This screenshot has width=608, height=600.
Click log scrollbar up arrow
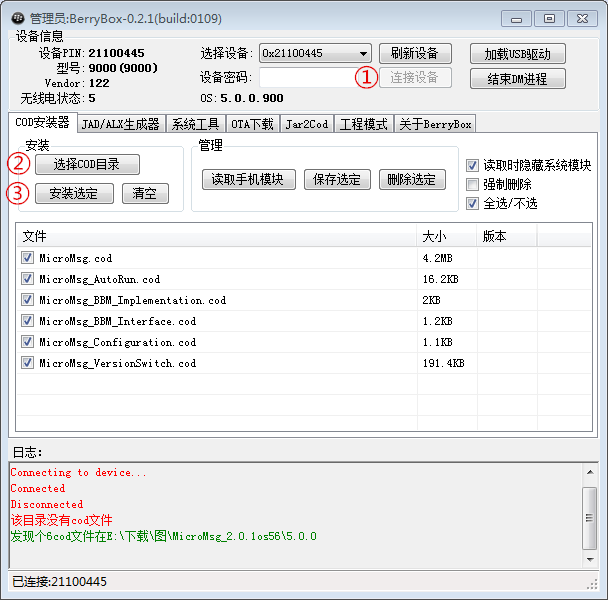[590, 472]
